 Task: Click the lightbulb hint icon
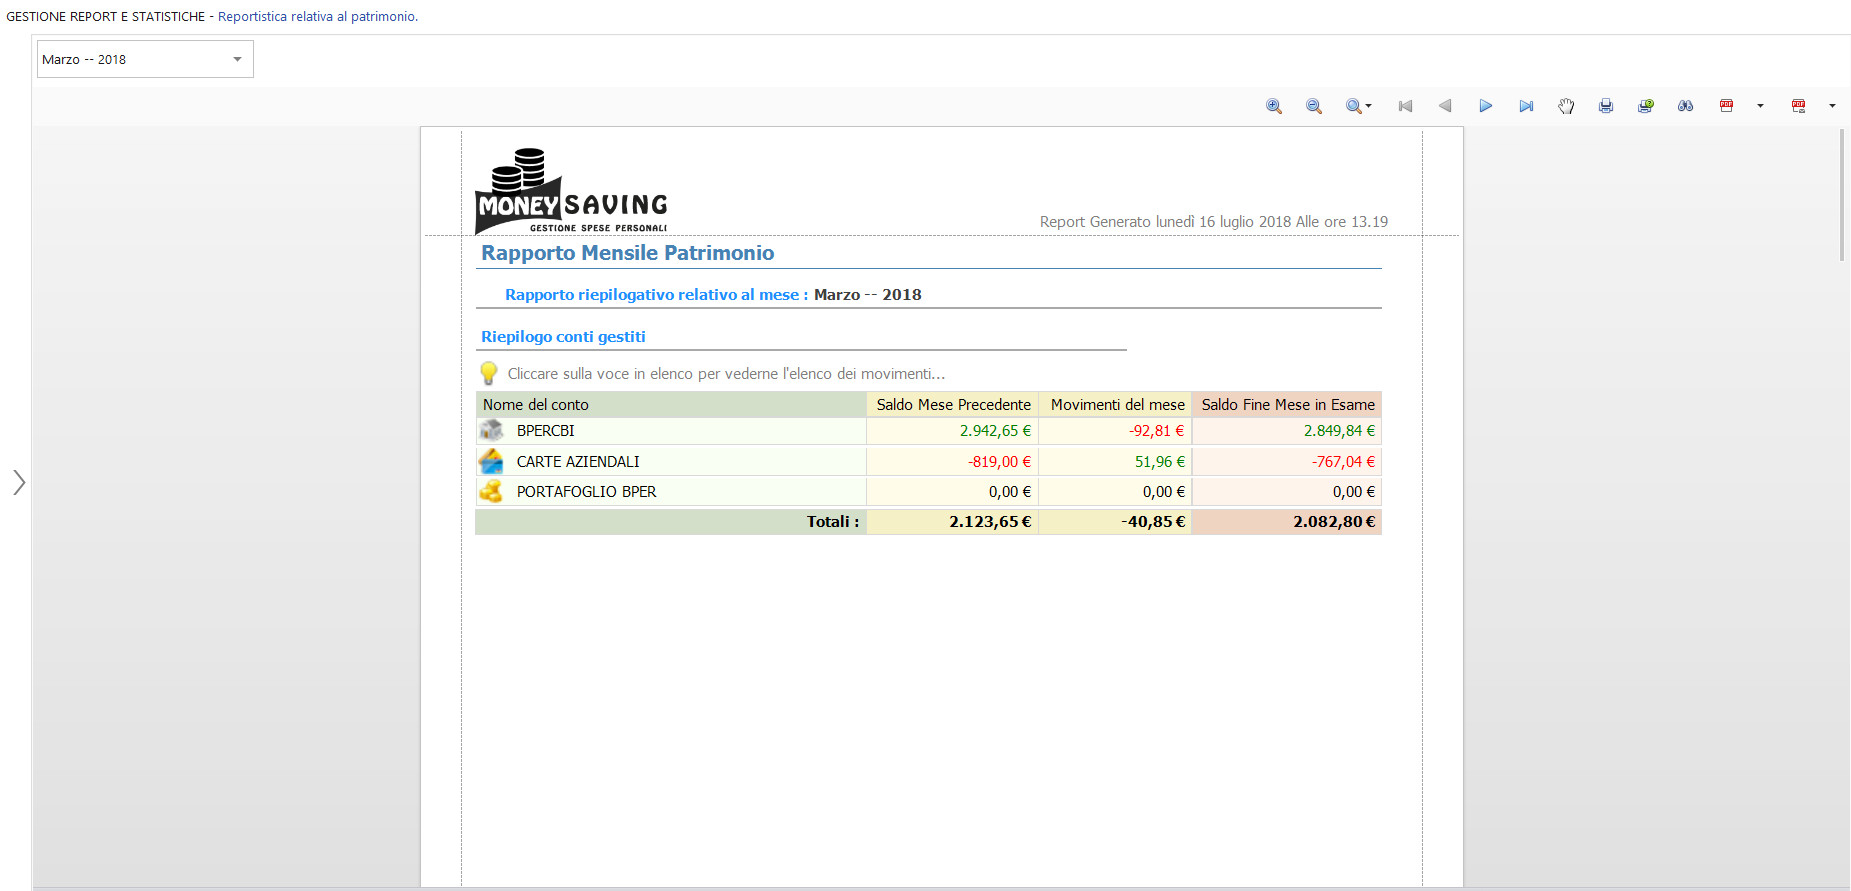(489, 373)
